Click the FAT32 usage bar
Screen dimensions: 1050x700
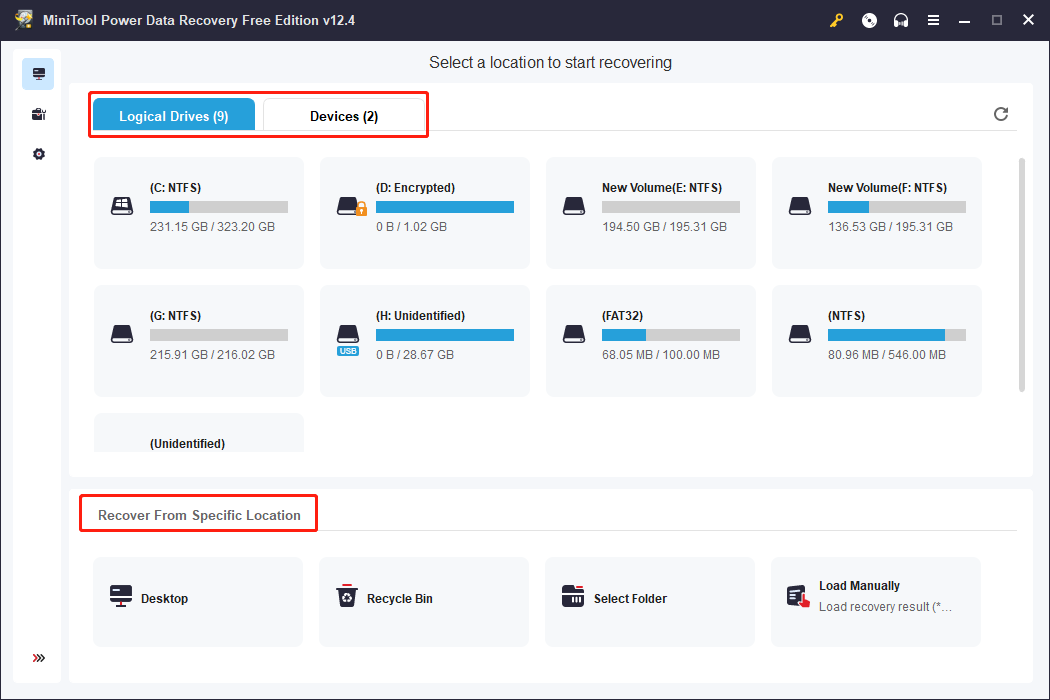(671, 335)
